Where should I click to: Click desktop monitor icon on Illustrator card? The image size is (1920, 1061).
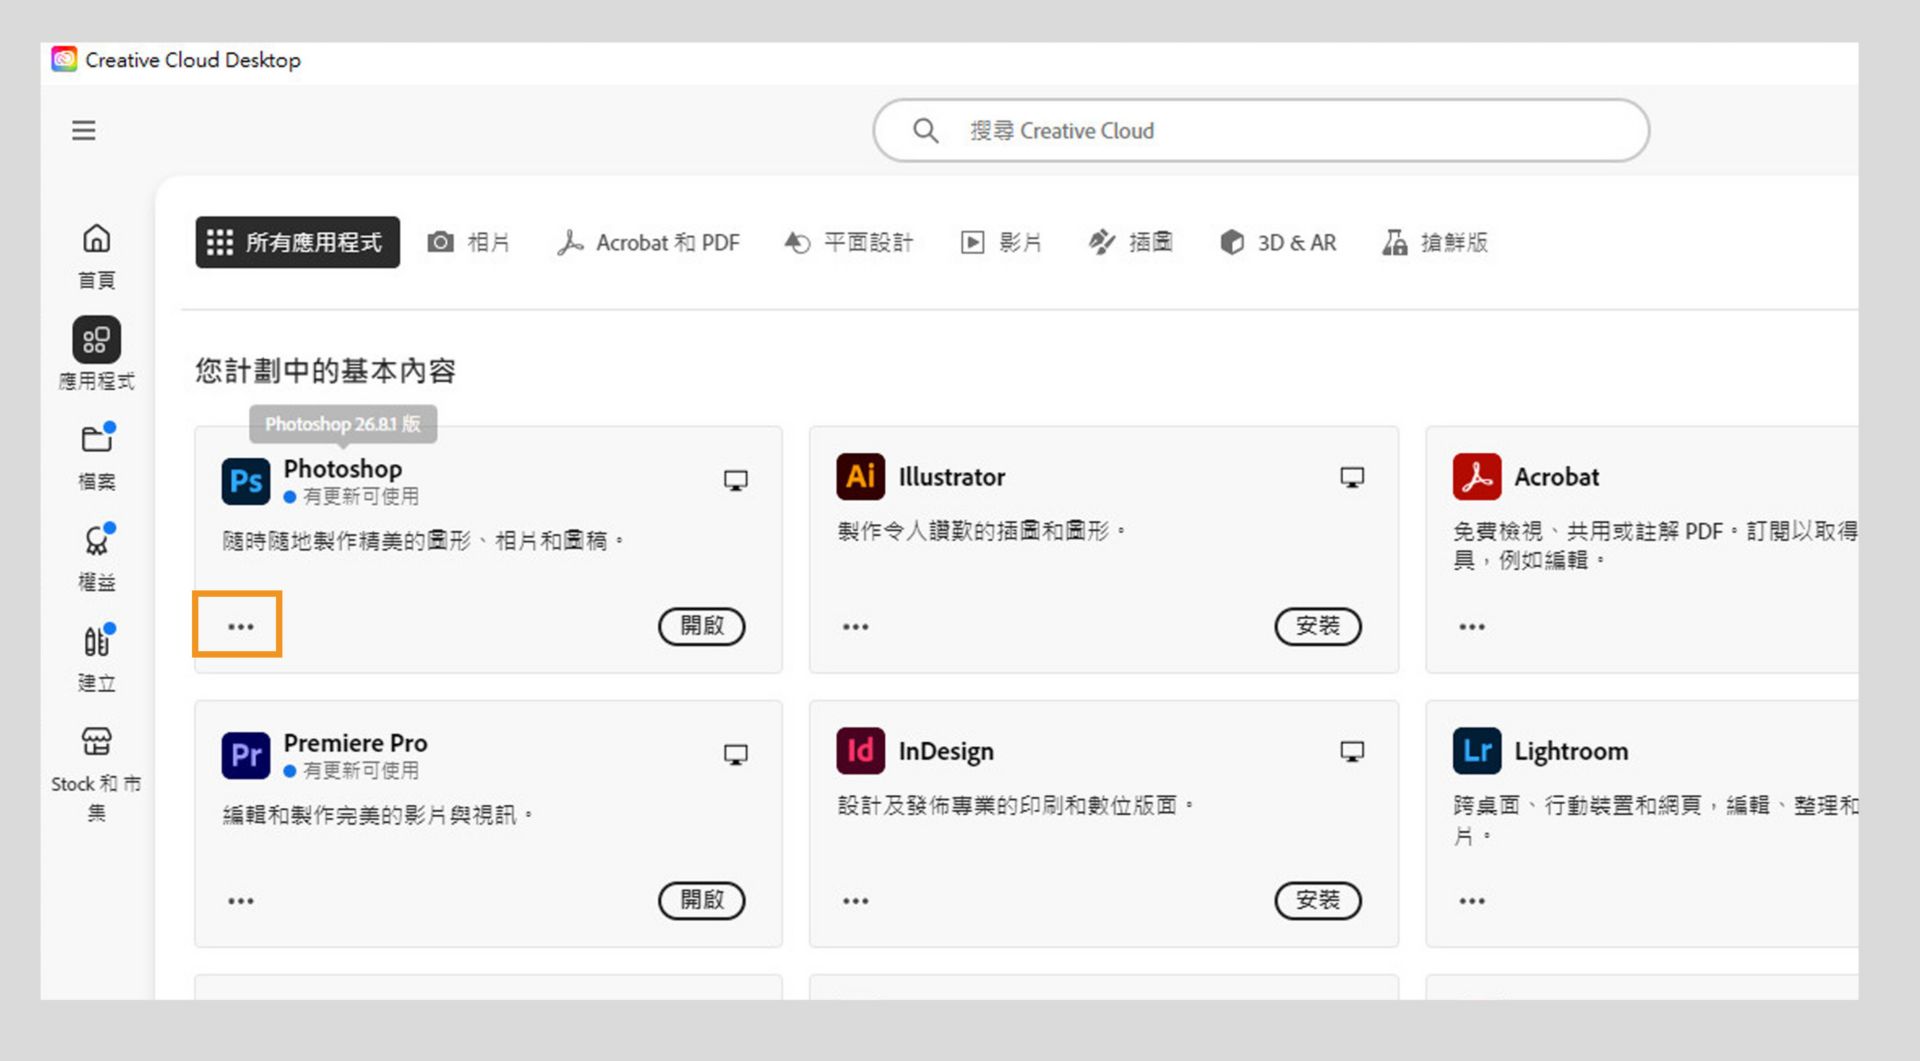coord(1352,478)
